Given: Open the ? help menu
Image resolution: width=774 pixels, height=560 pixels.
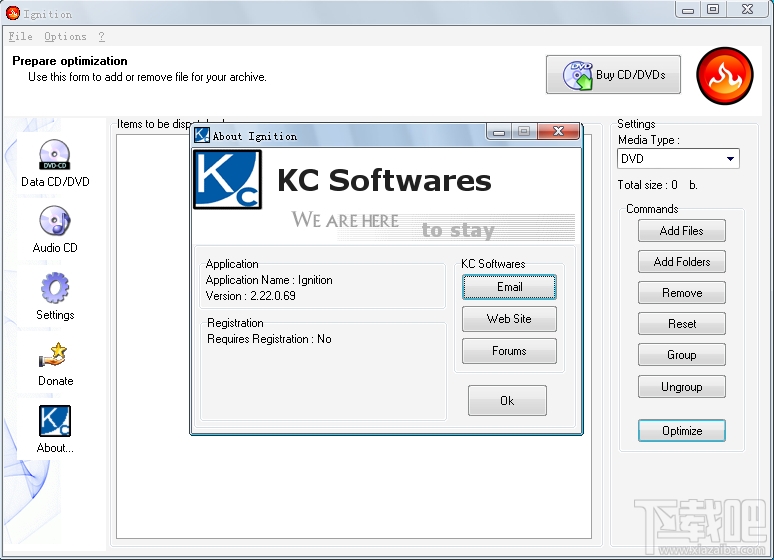Looking at the screenshot, I should click(x=101, y=37).
